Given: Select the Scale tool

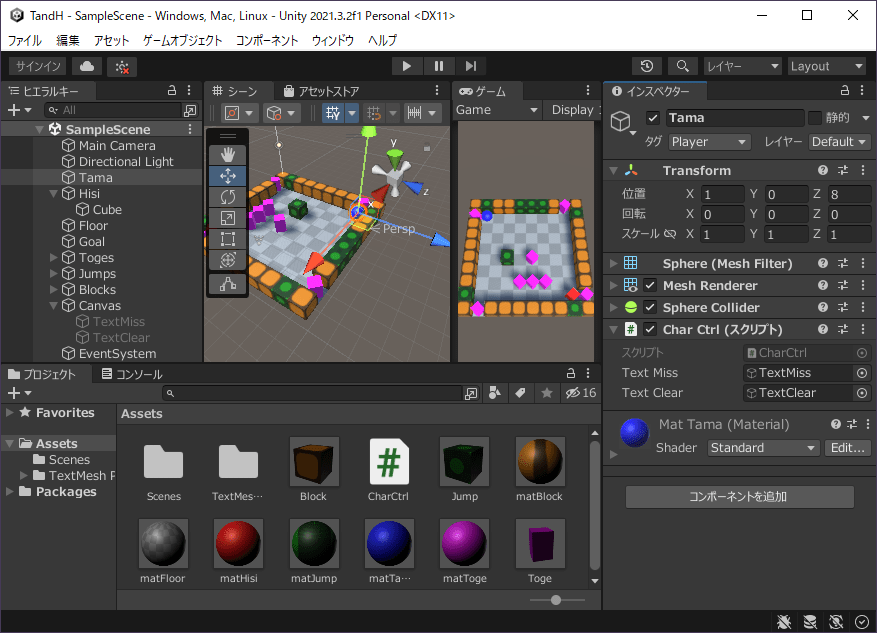Looking at the screenshot, I should pos(228,218).
